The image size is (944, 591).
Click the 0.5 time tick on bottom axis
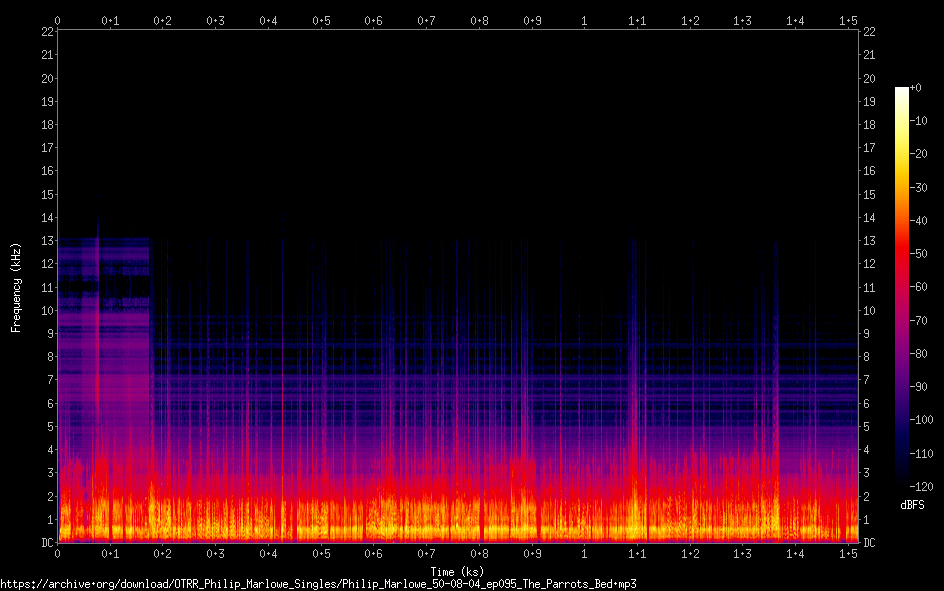point(321,553)
